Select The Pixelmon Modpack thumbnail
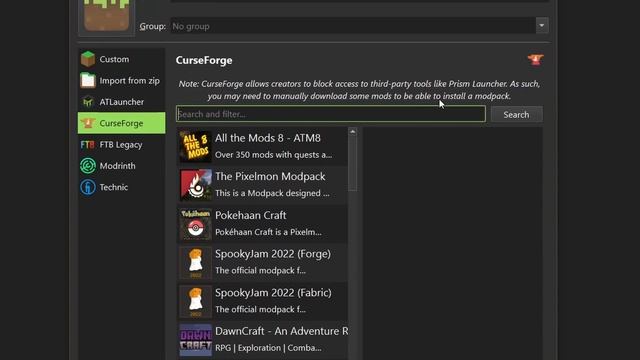The height and width of the screenshot is (360, 640). click(196, 185)
